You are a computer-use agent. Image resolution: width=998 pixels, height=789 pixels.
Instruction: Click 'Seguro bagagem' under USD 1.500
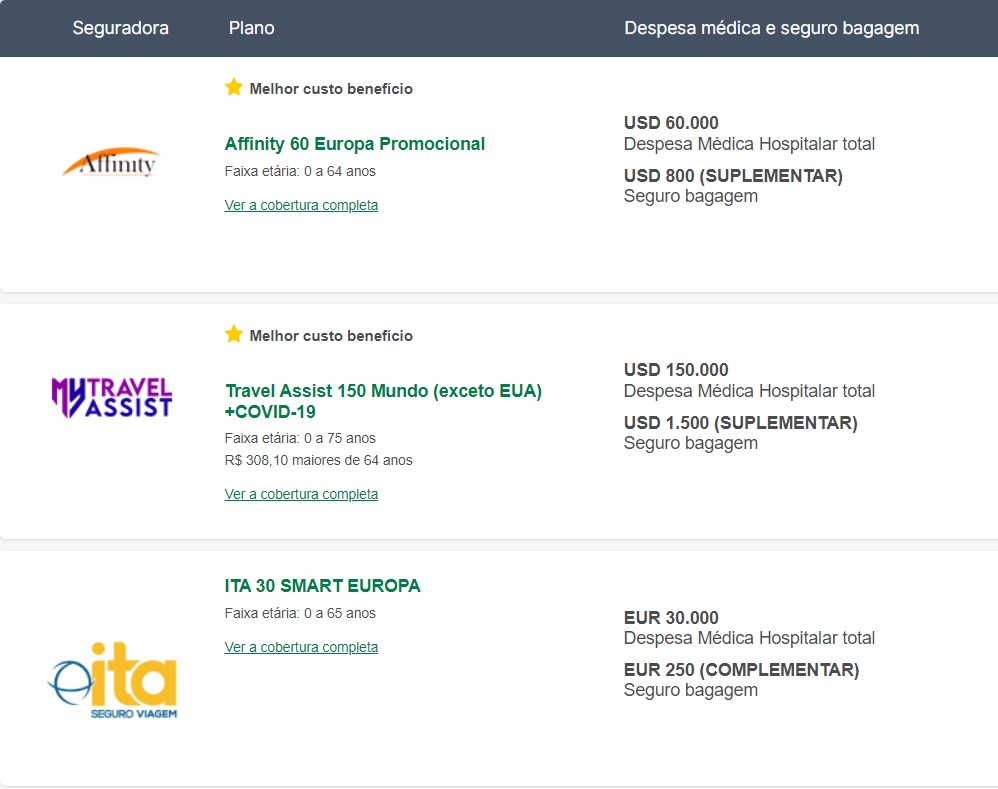[691, 443]
